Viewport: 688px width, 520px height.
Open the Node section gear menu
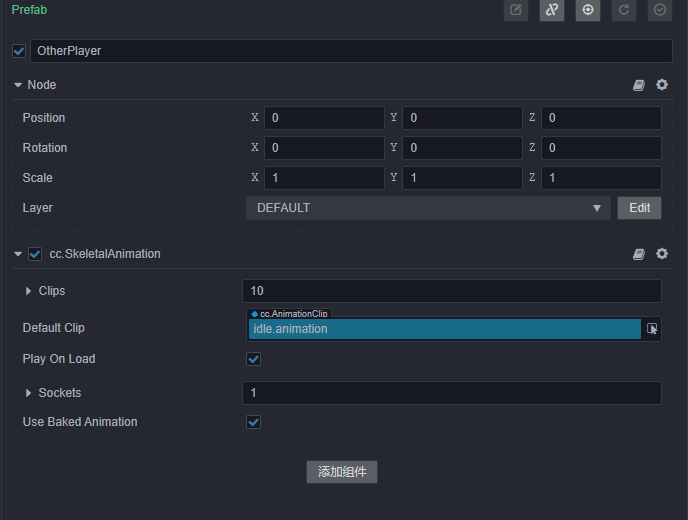(x=662, y=84)
